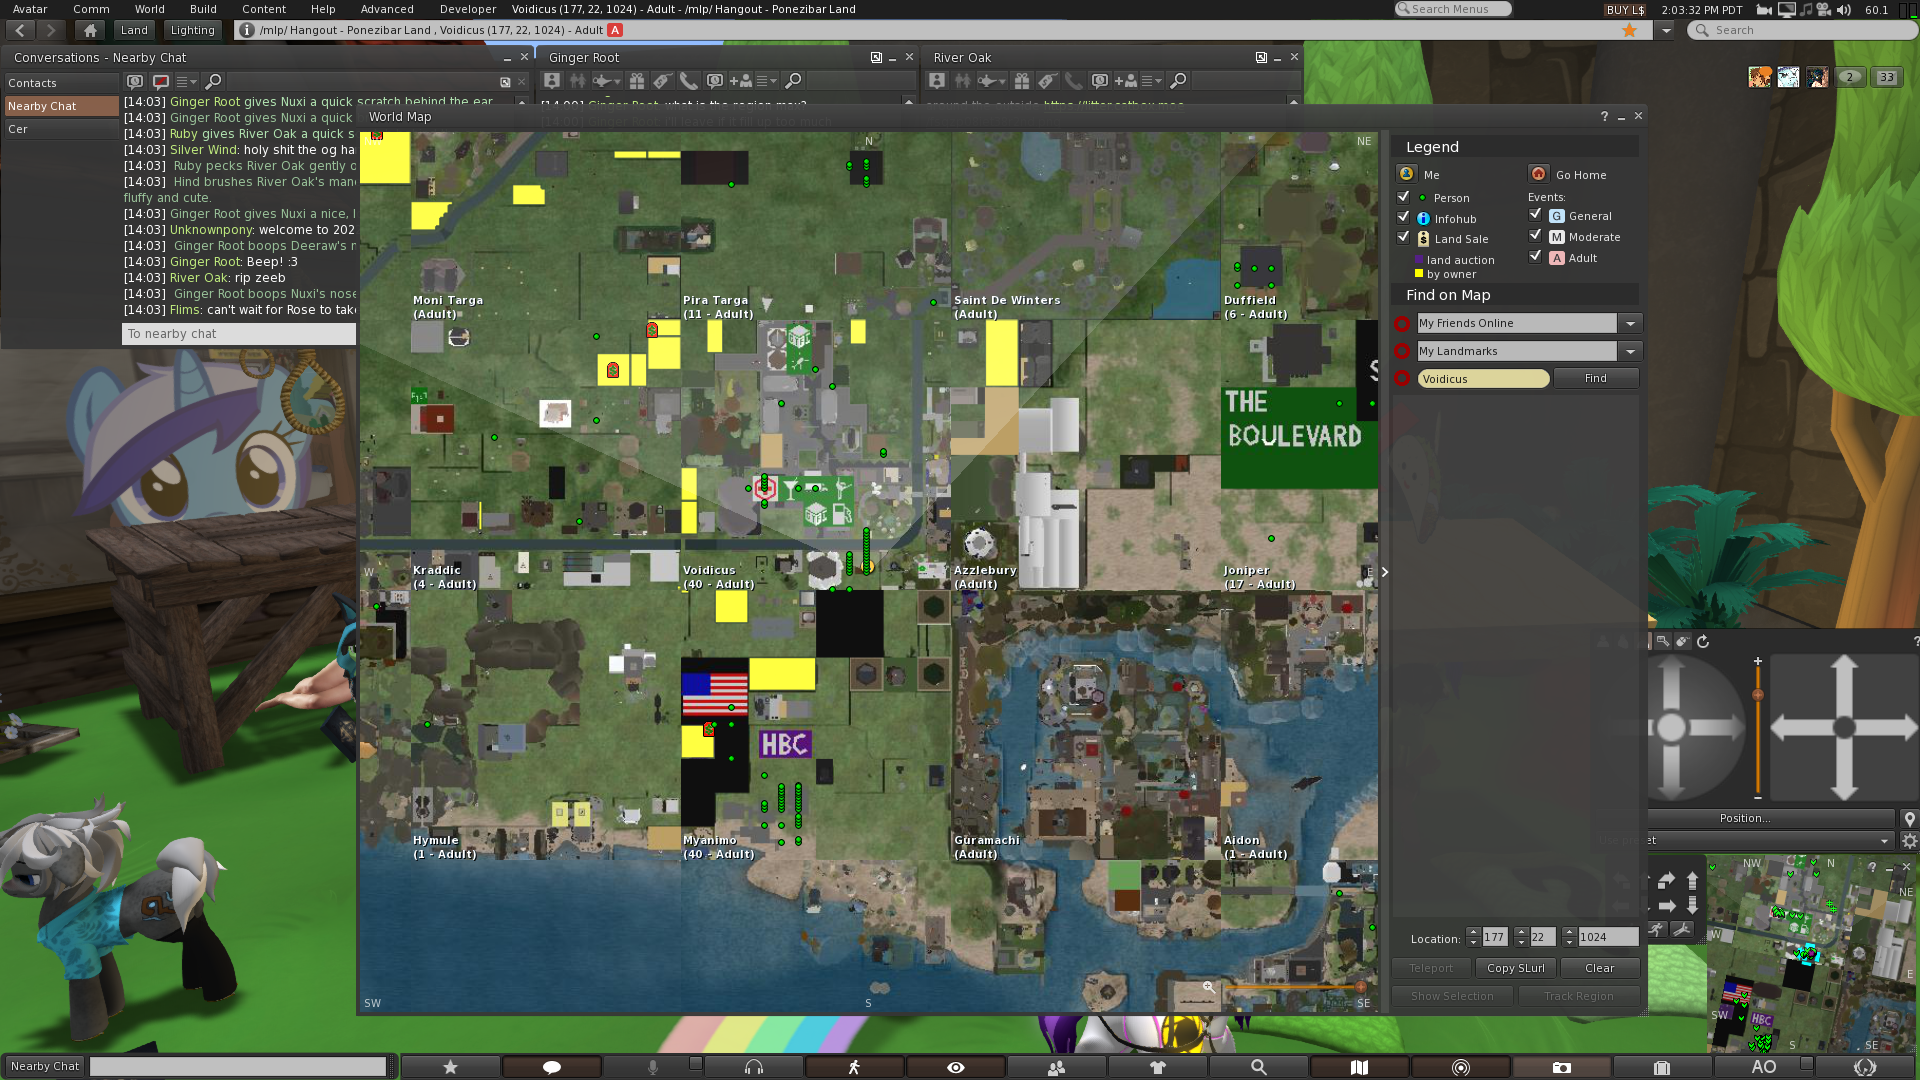Expand the My Friends Online dropdown
Image resolution: width=1920 pixels, height=1080 pixels.
(1631, 323)
